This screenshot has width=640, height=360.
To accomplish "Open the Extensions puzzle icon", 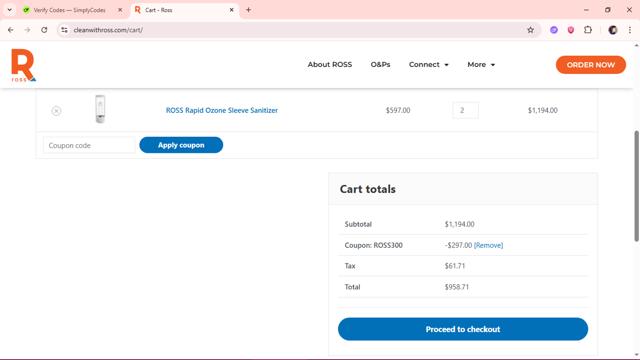I will [588, 30].
